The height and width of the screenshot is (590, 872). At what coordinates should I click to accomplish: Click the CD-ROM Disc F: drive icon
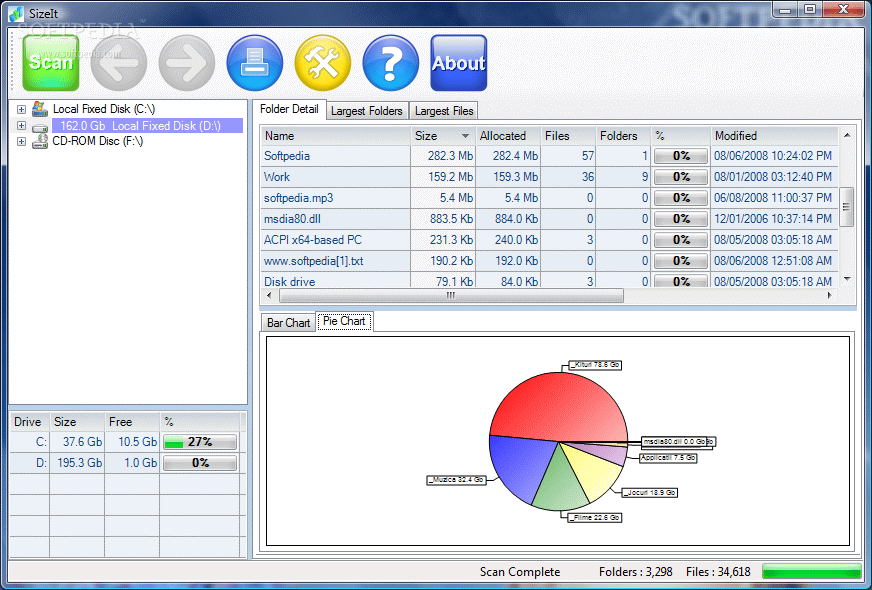[39, 142]
